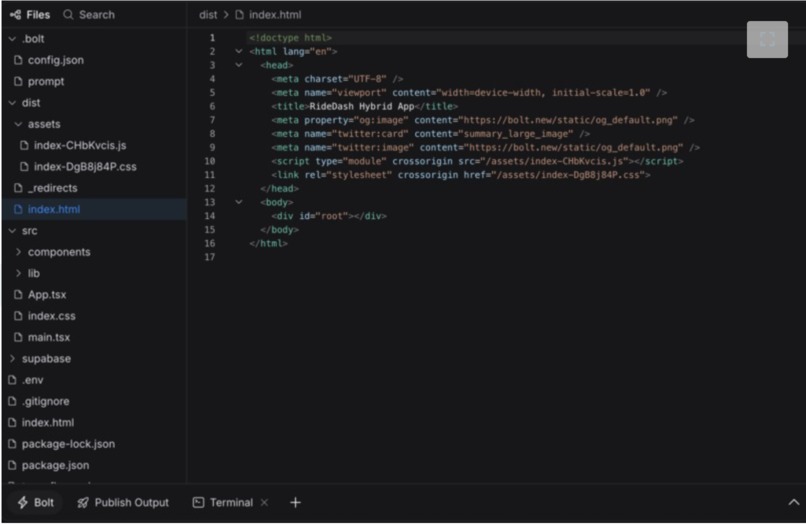Click line number 17 in gutter
Image resolution: width=806 pixels, height=524 pixels.
tap(210, 257)
